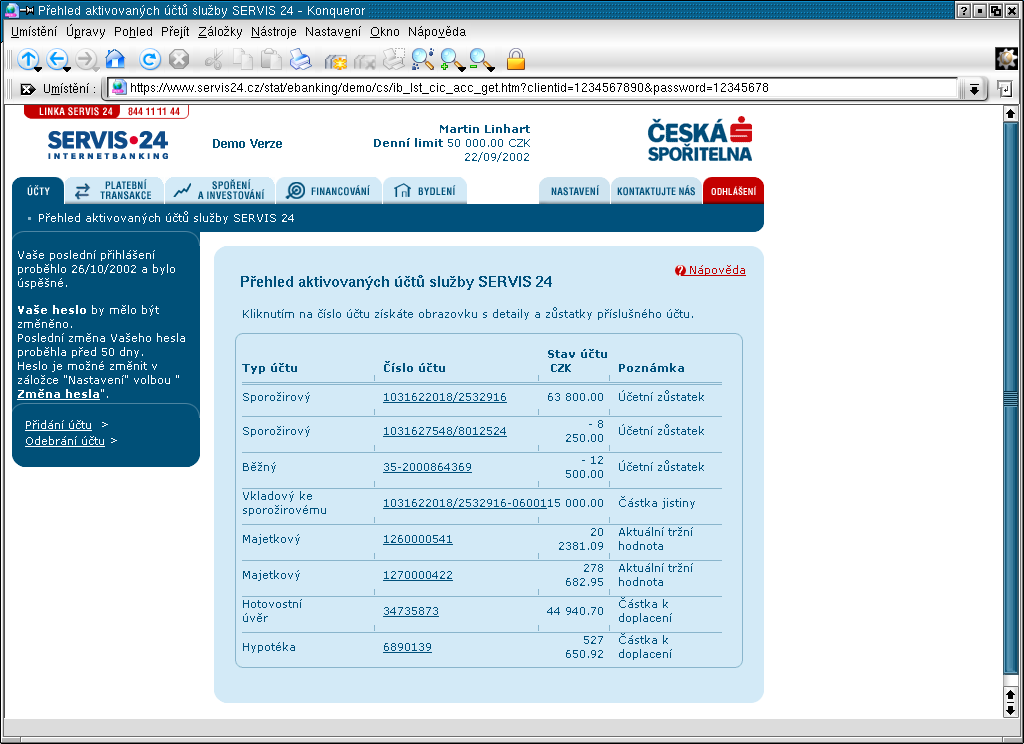Click the zoom out magnifier icon

tap(481, 59)
